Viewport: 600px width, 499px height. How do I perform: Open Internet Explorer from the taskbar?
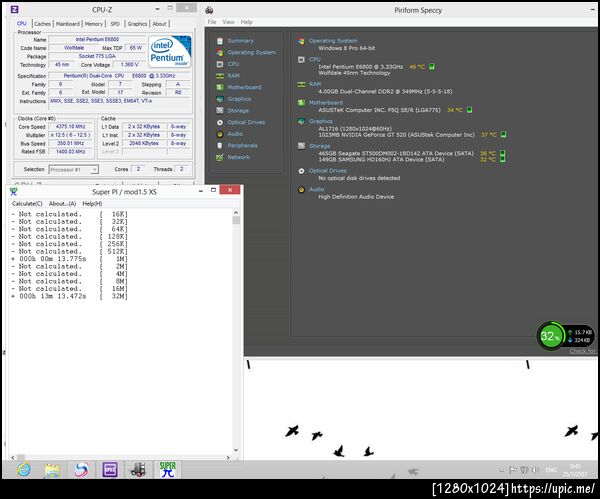(24, 470)
